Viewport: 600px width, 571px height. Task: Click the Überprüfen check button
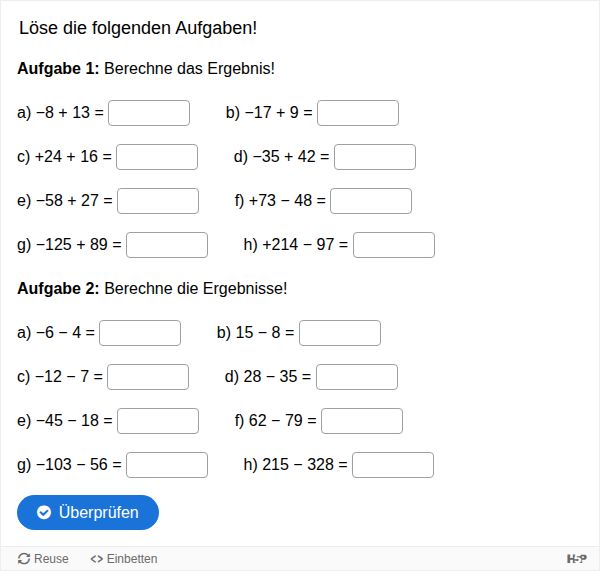click(88, 512)
